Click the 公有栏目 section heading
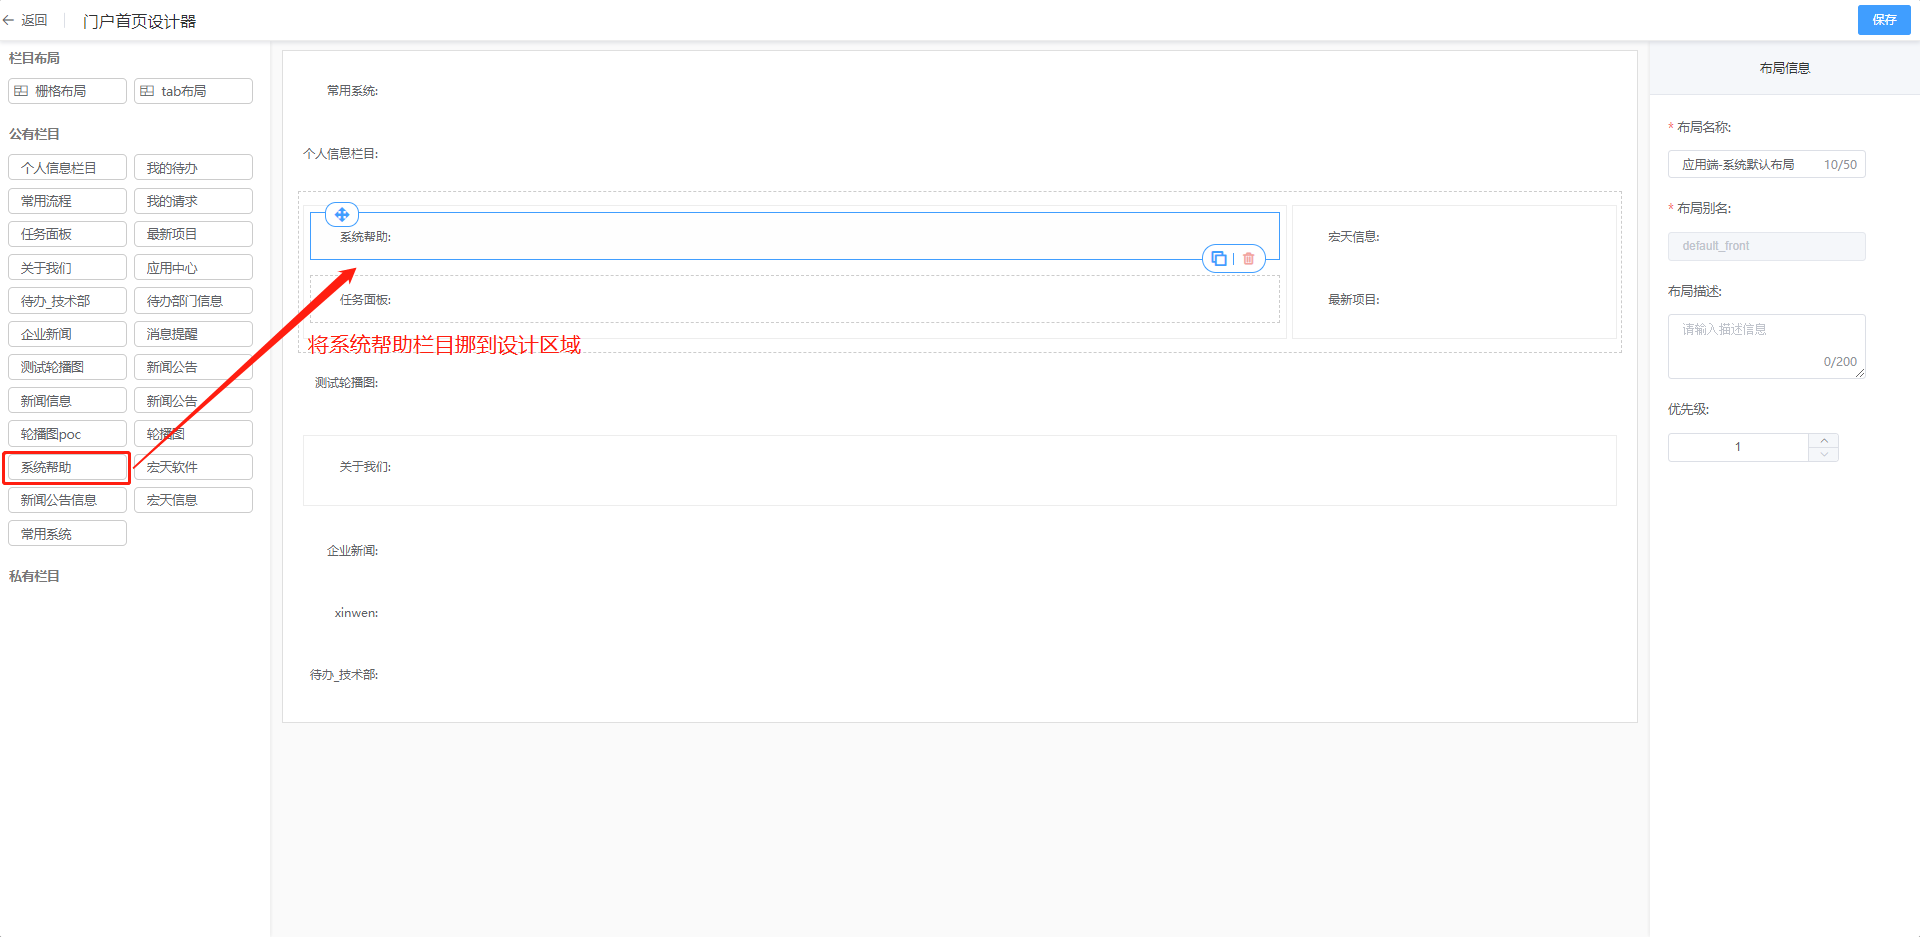The width and height of the screenshot is (1920, 937). coord(34,134)
